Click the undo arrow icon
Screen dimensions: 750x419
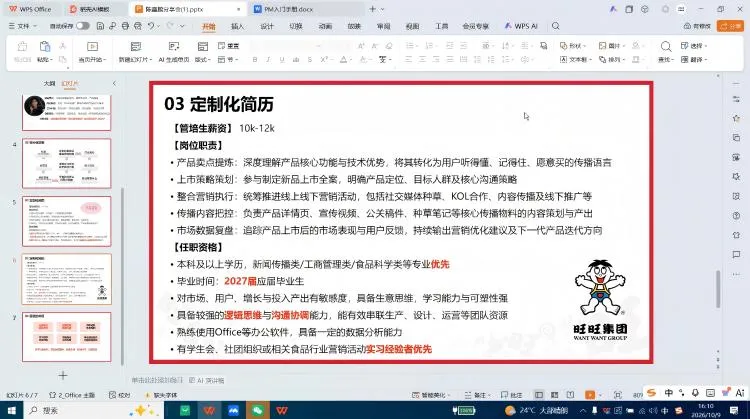tap(151, 26)
